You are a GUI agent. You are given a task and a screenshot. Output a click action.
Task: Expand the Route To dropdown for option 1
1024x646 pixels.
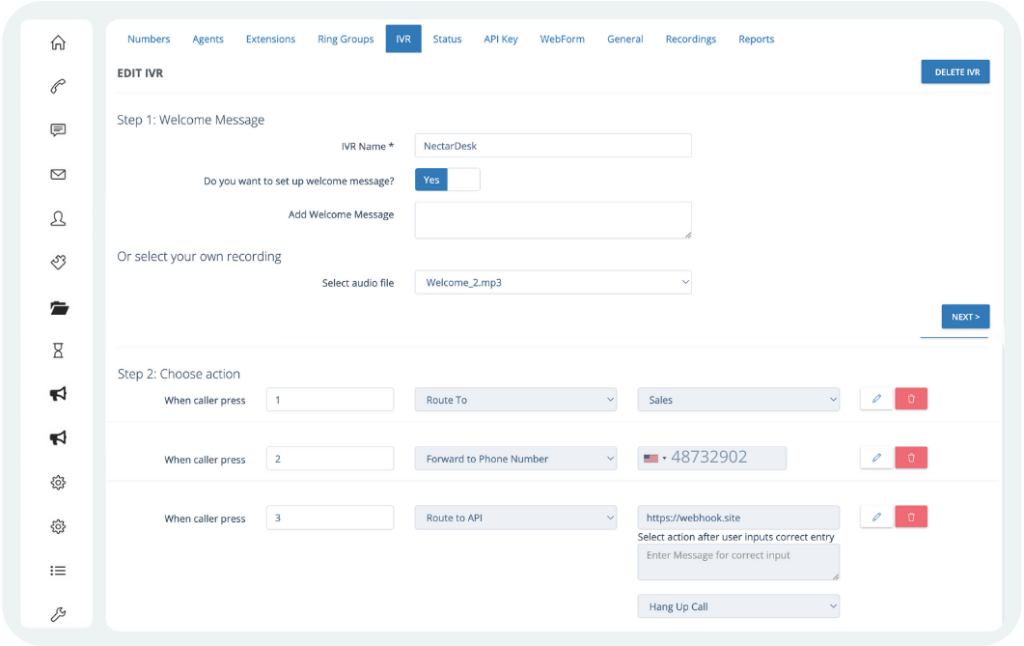click(x=515, y=399)
